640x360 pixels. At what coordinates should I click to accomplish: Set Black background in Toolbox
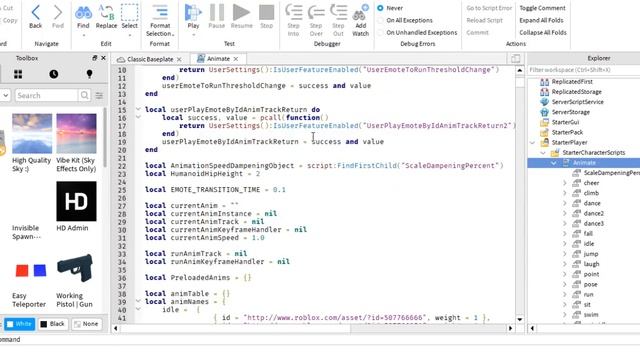53,324
